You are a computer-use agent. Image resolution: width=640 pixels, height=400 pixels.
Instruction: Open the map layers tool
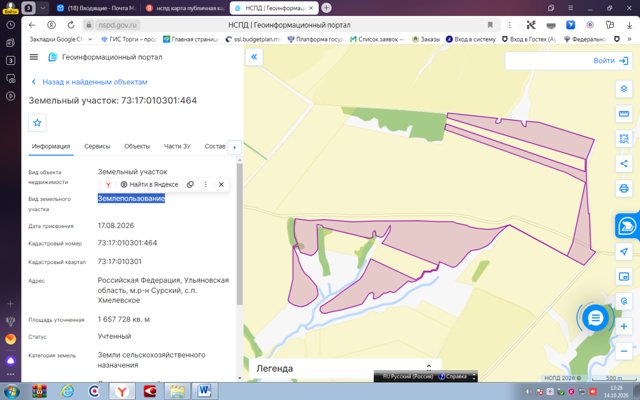pyautogui.click(x=624, y=89)
